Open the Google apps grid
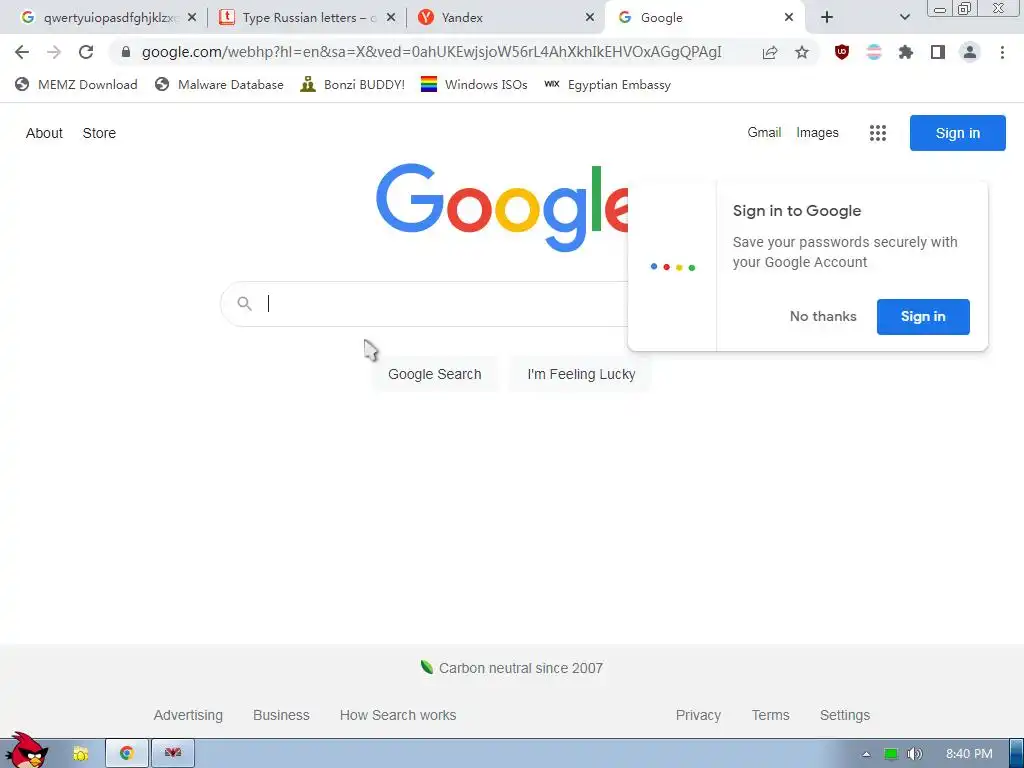Viewport: 1024px width, 768px height. 878,133
